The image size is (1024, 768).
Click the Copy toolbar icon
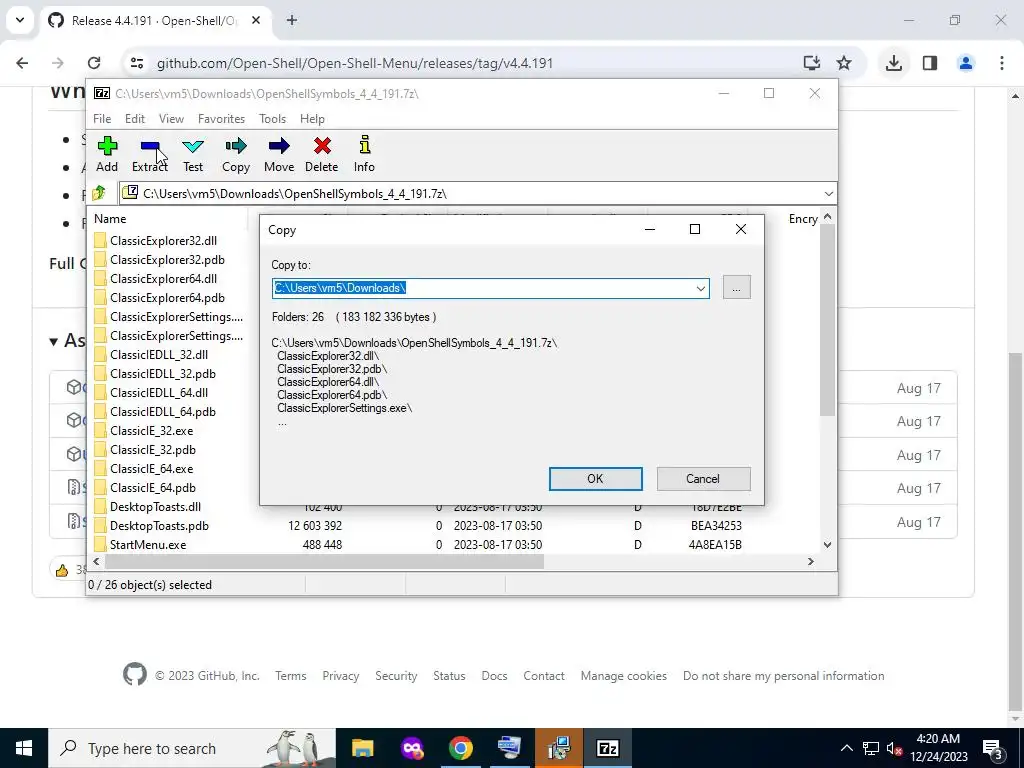click(x=236, y=154)
